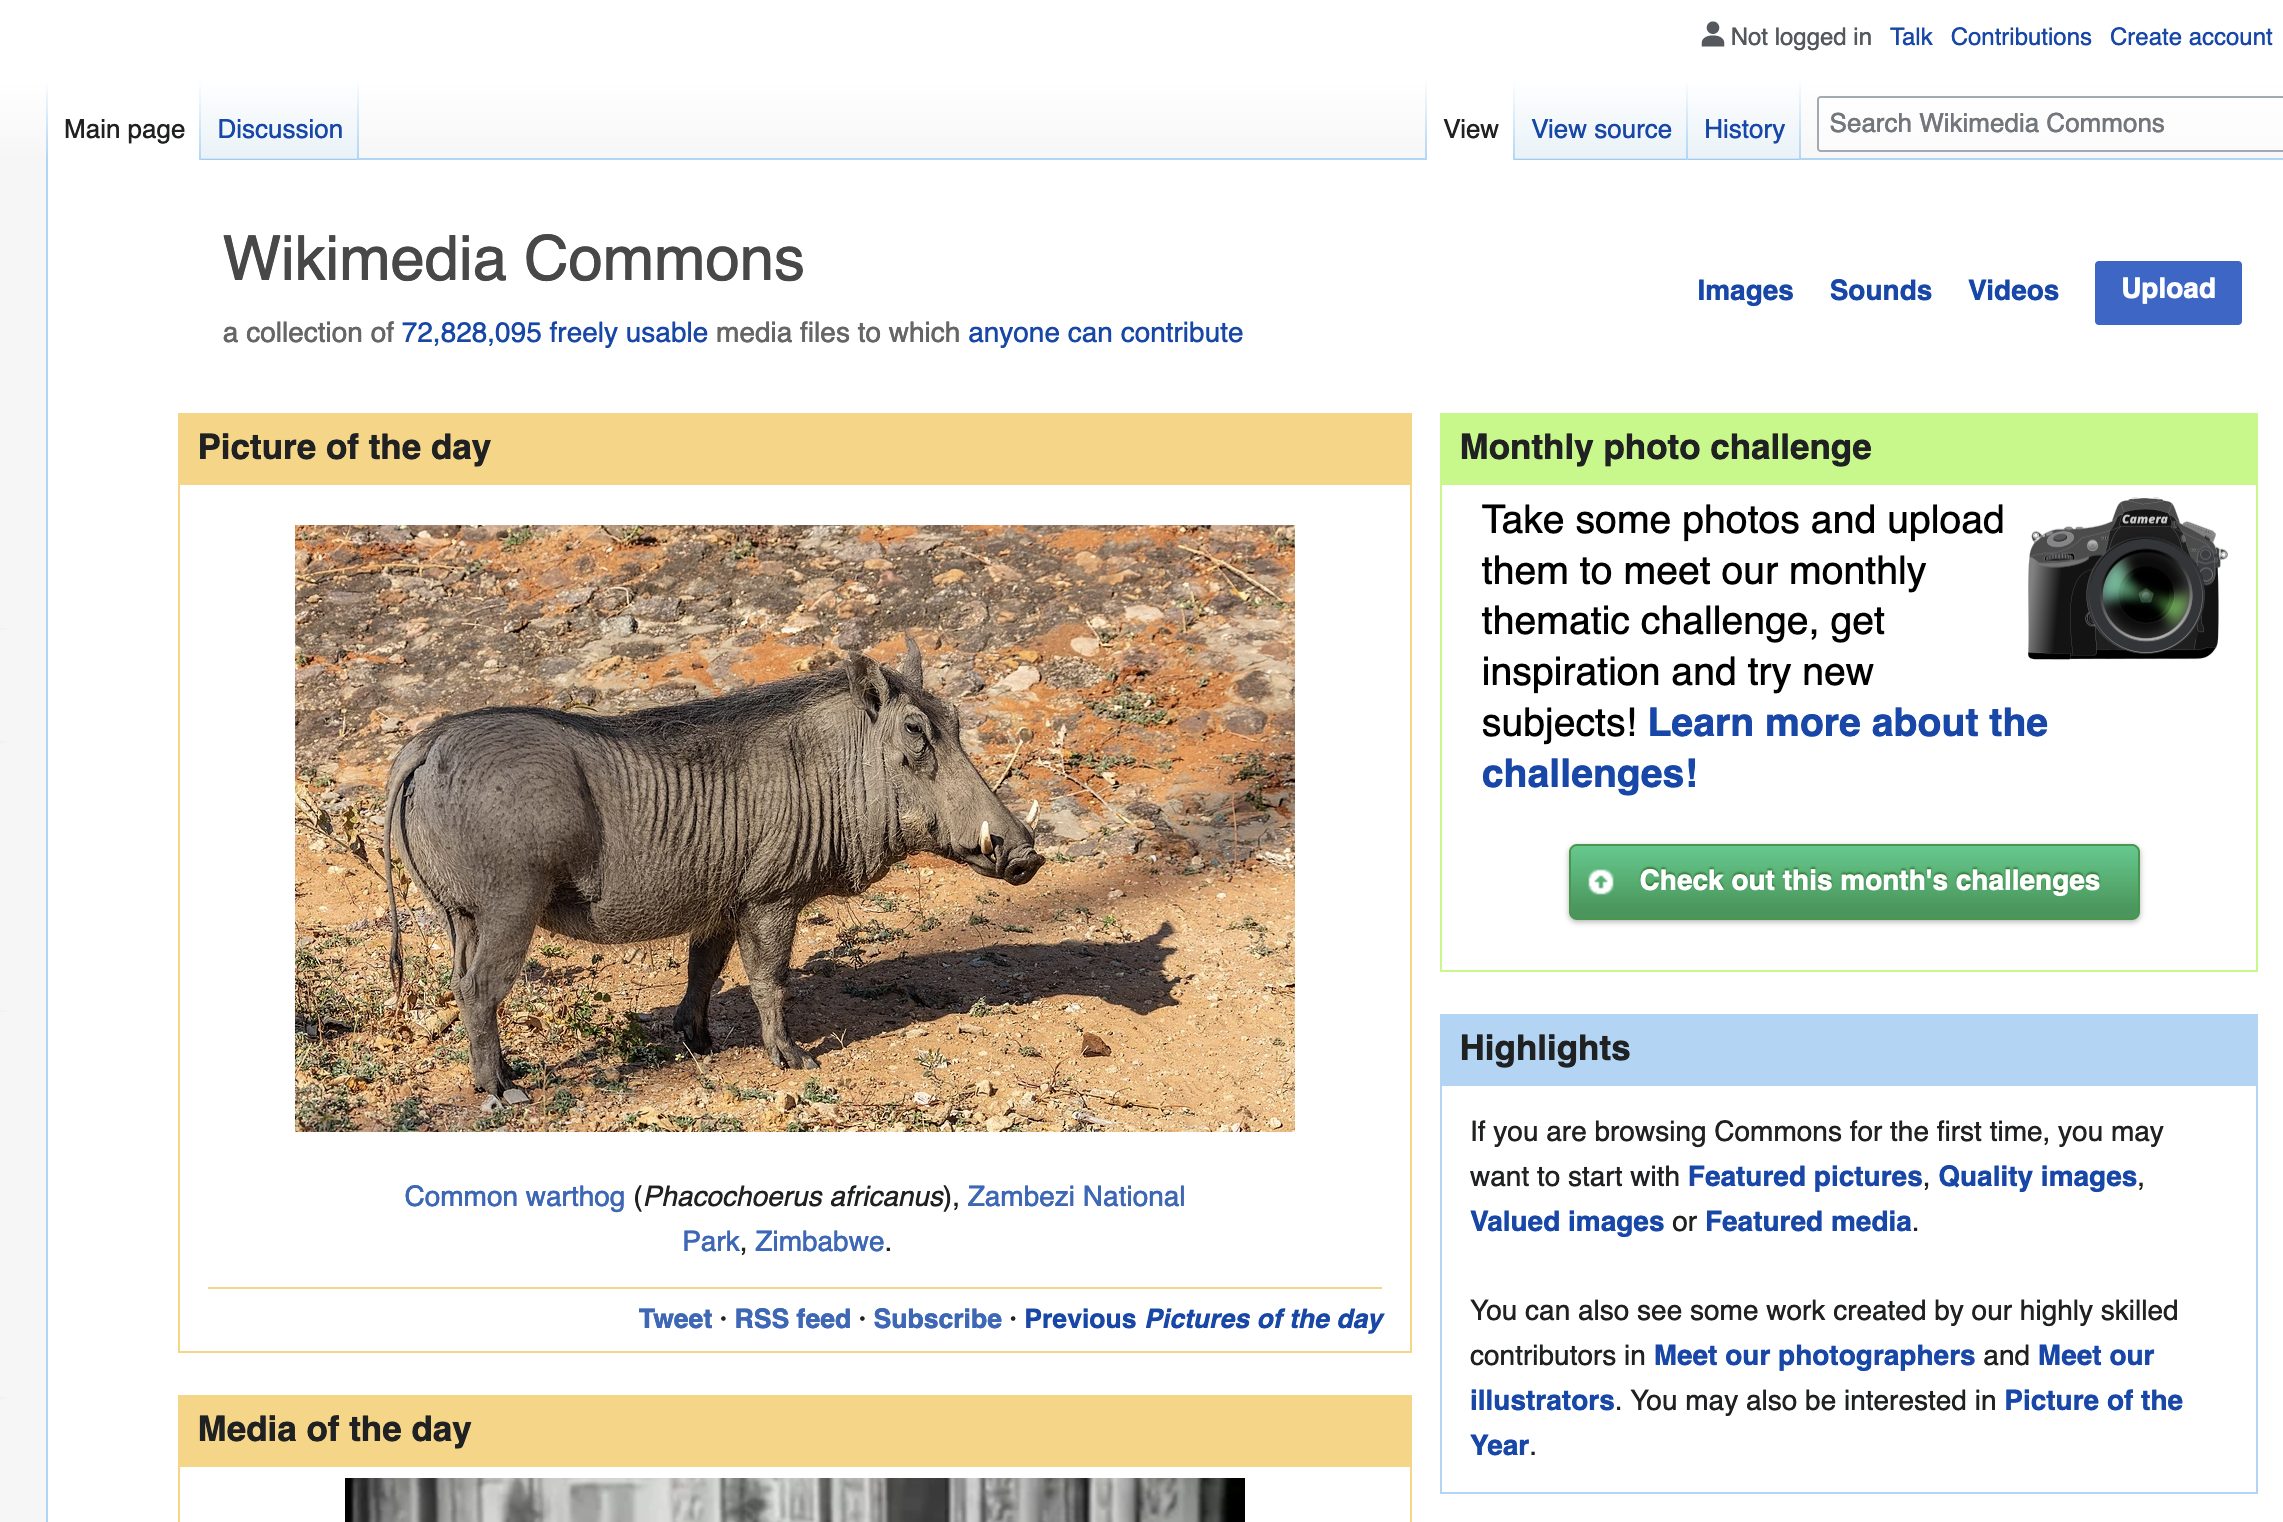Click the Picture of the day heading
Image resolution: width=2283 pixels, height=1522 pixels.
344,447
